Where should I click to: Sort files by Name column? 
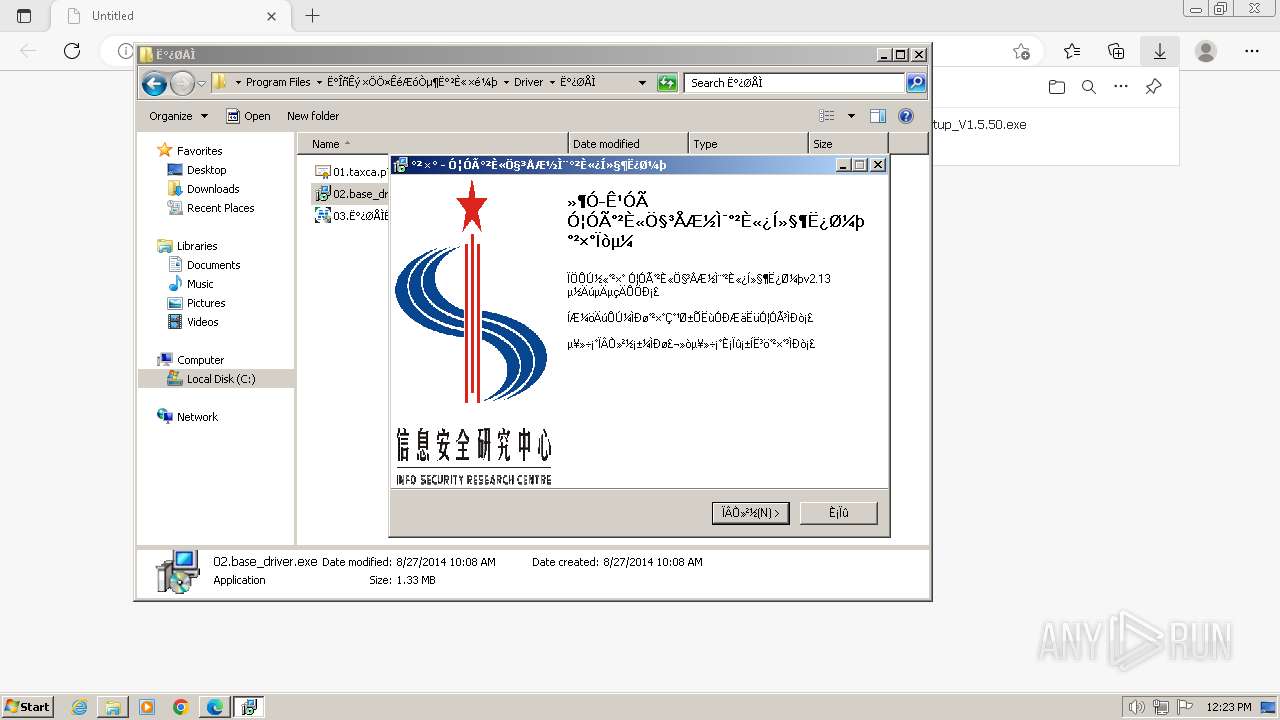tap(433, 144)
